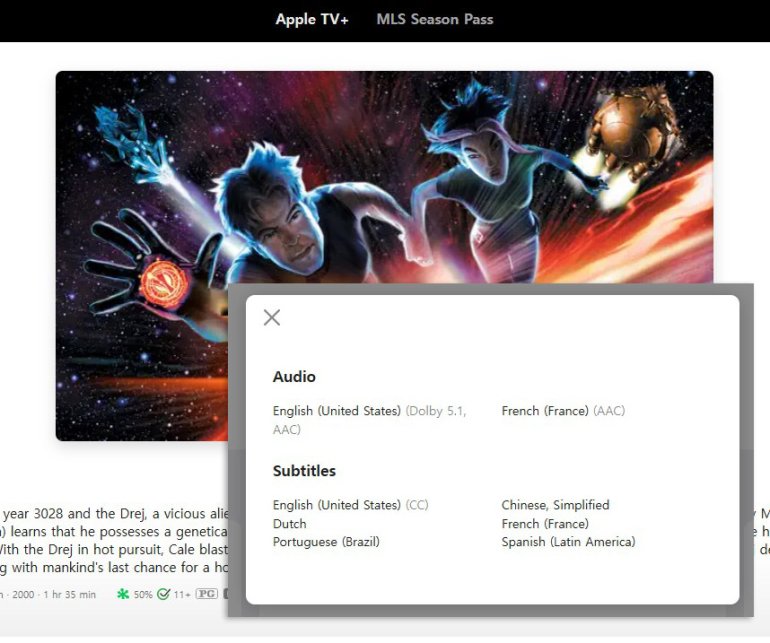
Task: Select English (United States) audio entry
Action: click(x=369, y=420)
